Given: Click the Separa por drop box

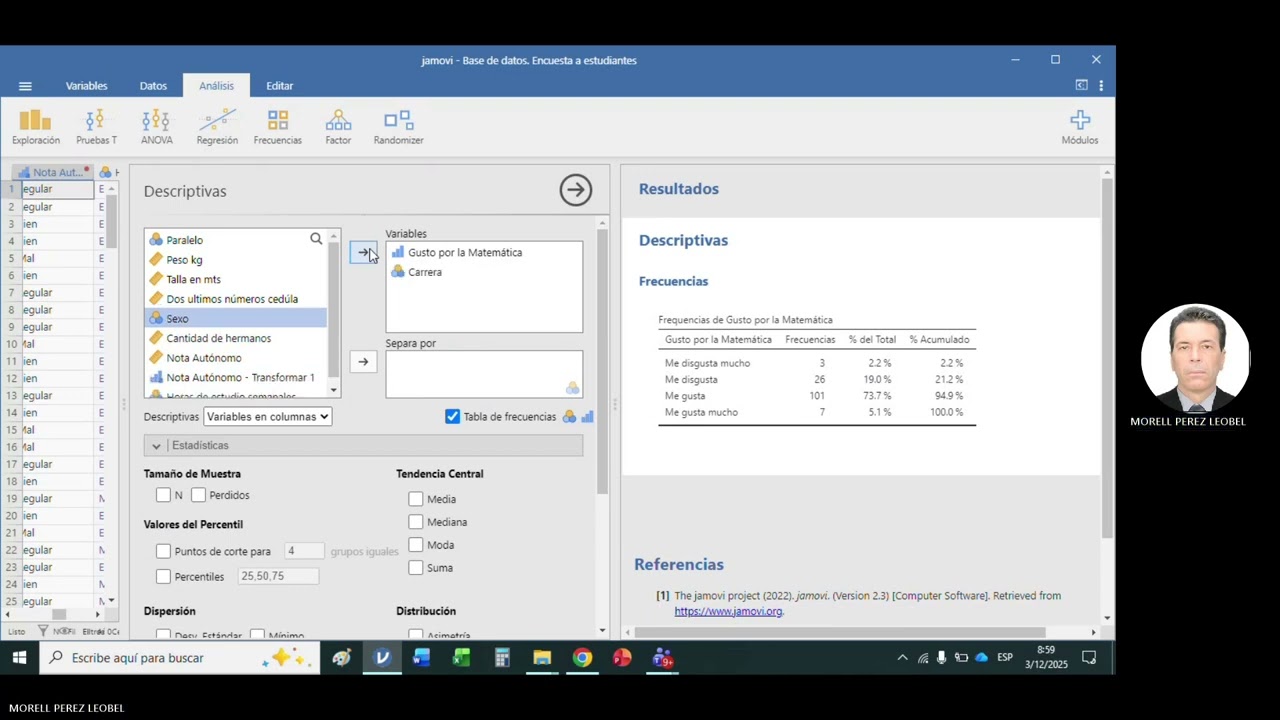Looking at the screenshot, I should [x=484, y=374].
